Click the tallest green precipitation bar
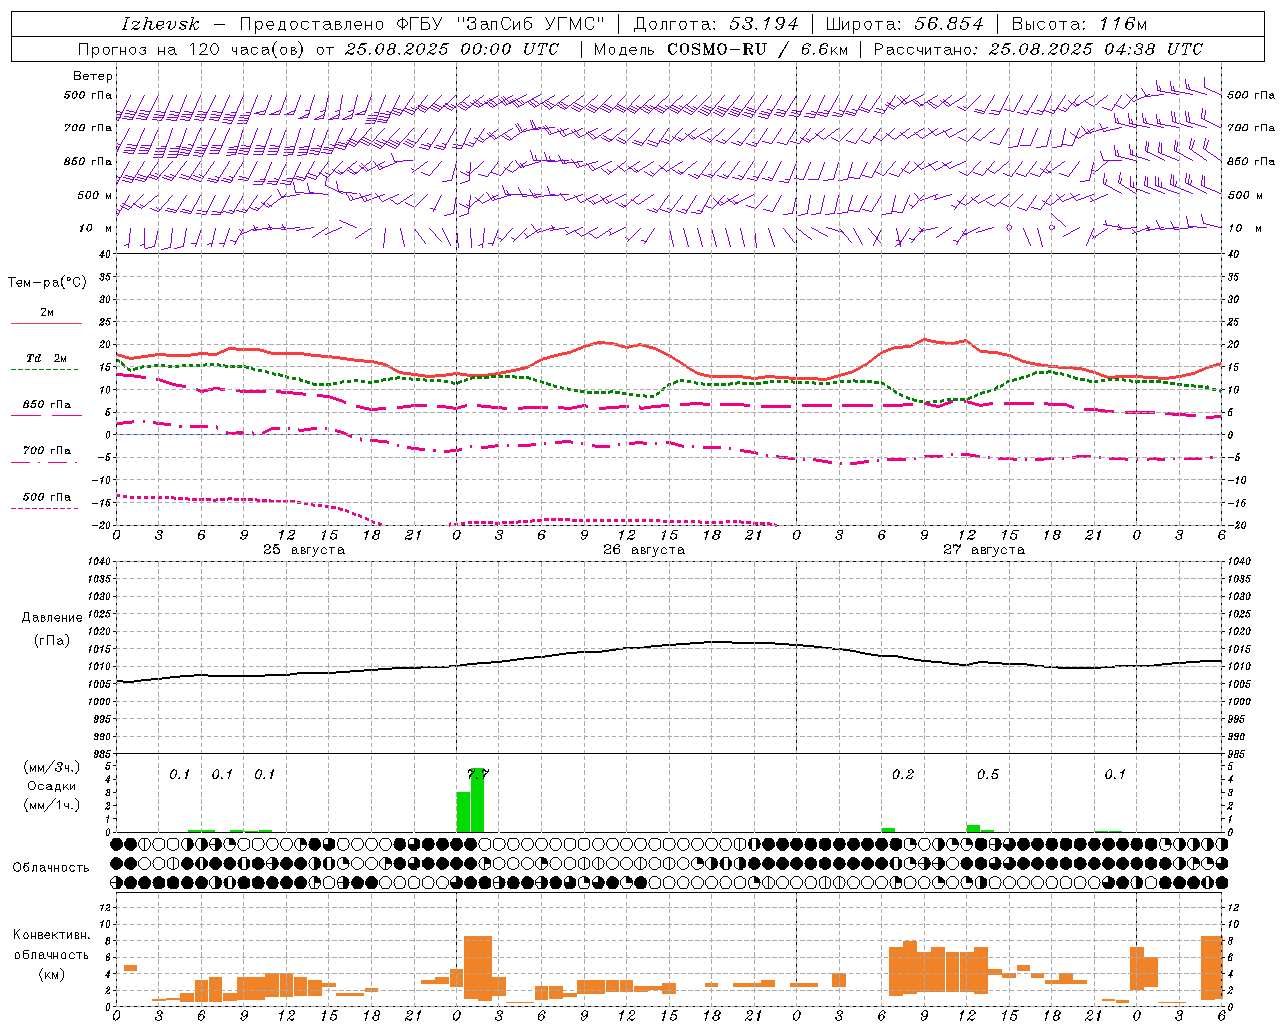1280x1024 pixels. [478, 800]
